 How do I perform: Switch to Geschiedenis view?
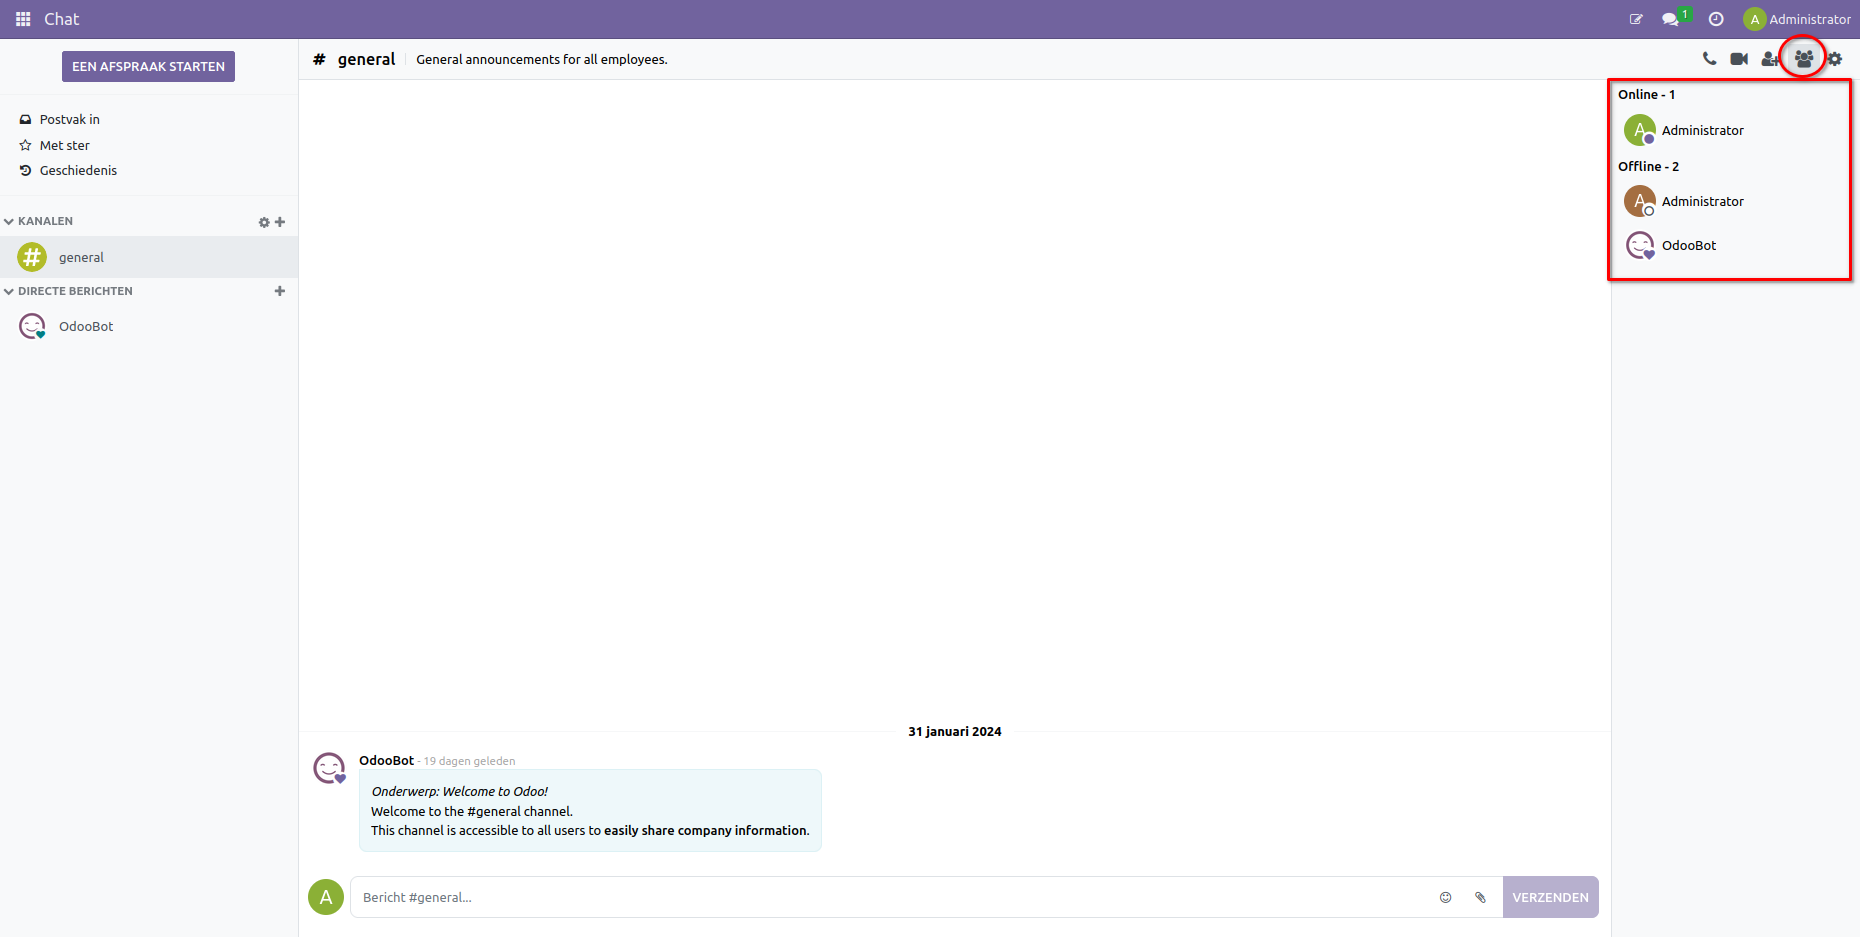[x=77, y=170]
